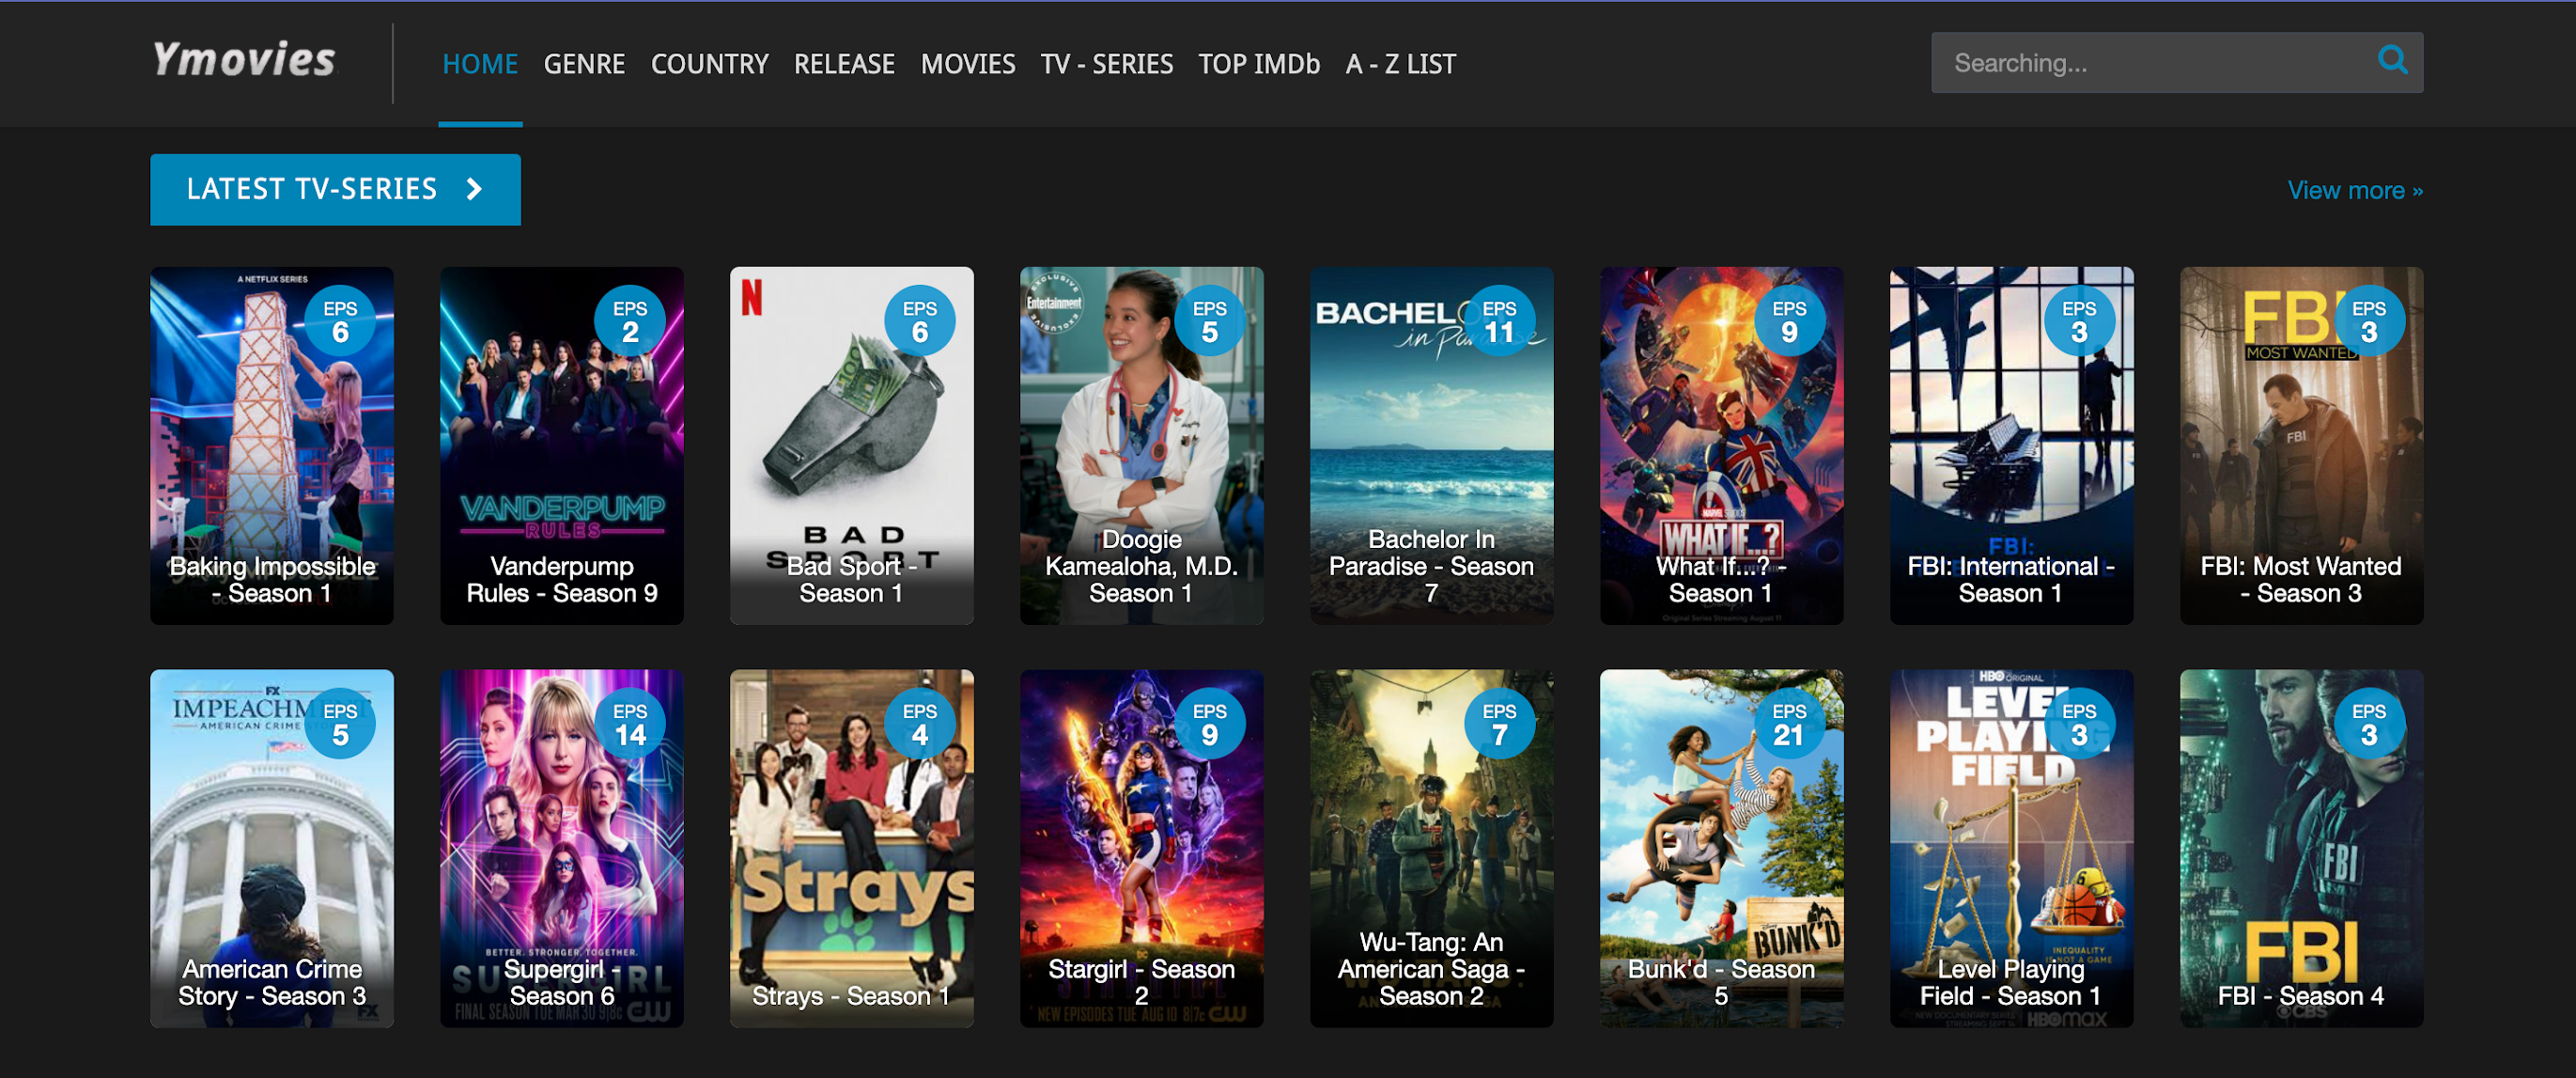Open the Country menu

click(x=709, y=64)
